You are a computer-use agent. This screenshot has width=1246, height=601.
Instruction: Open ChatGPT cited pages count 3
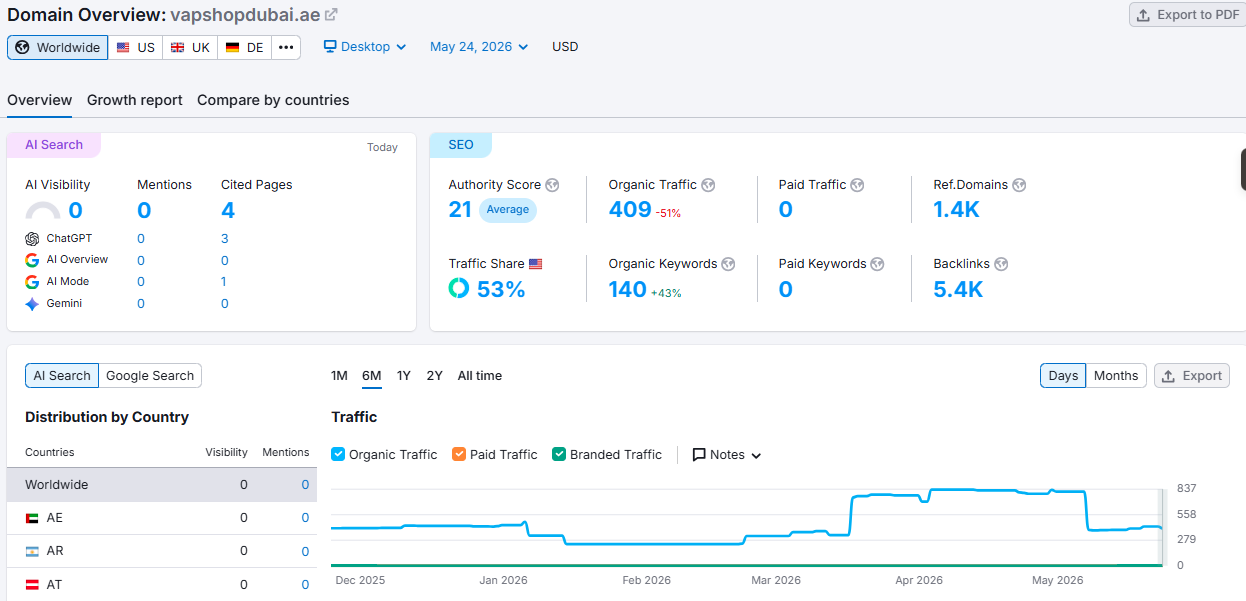point(225,238)
